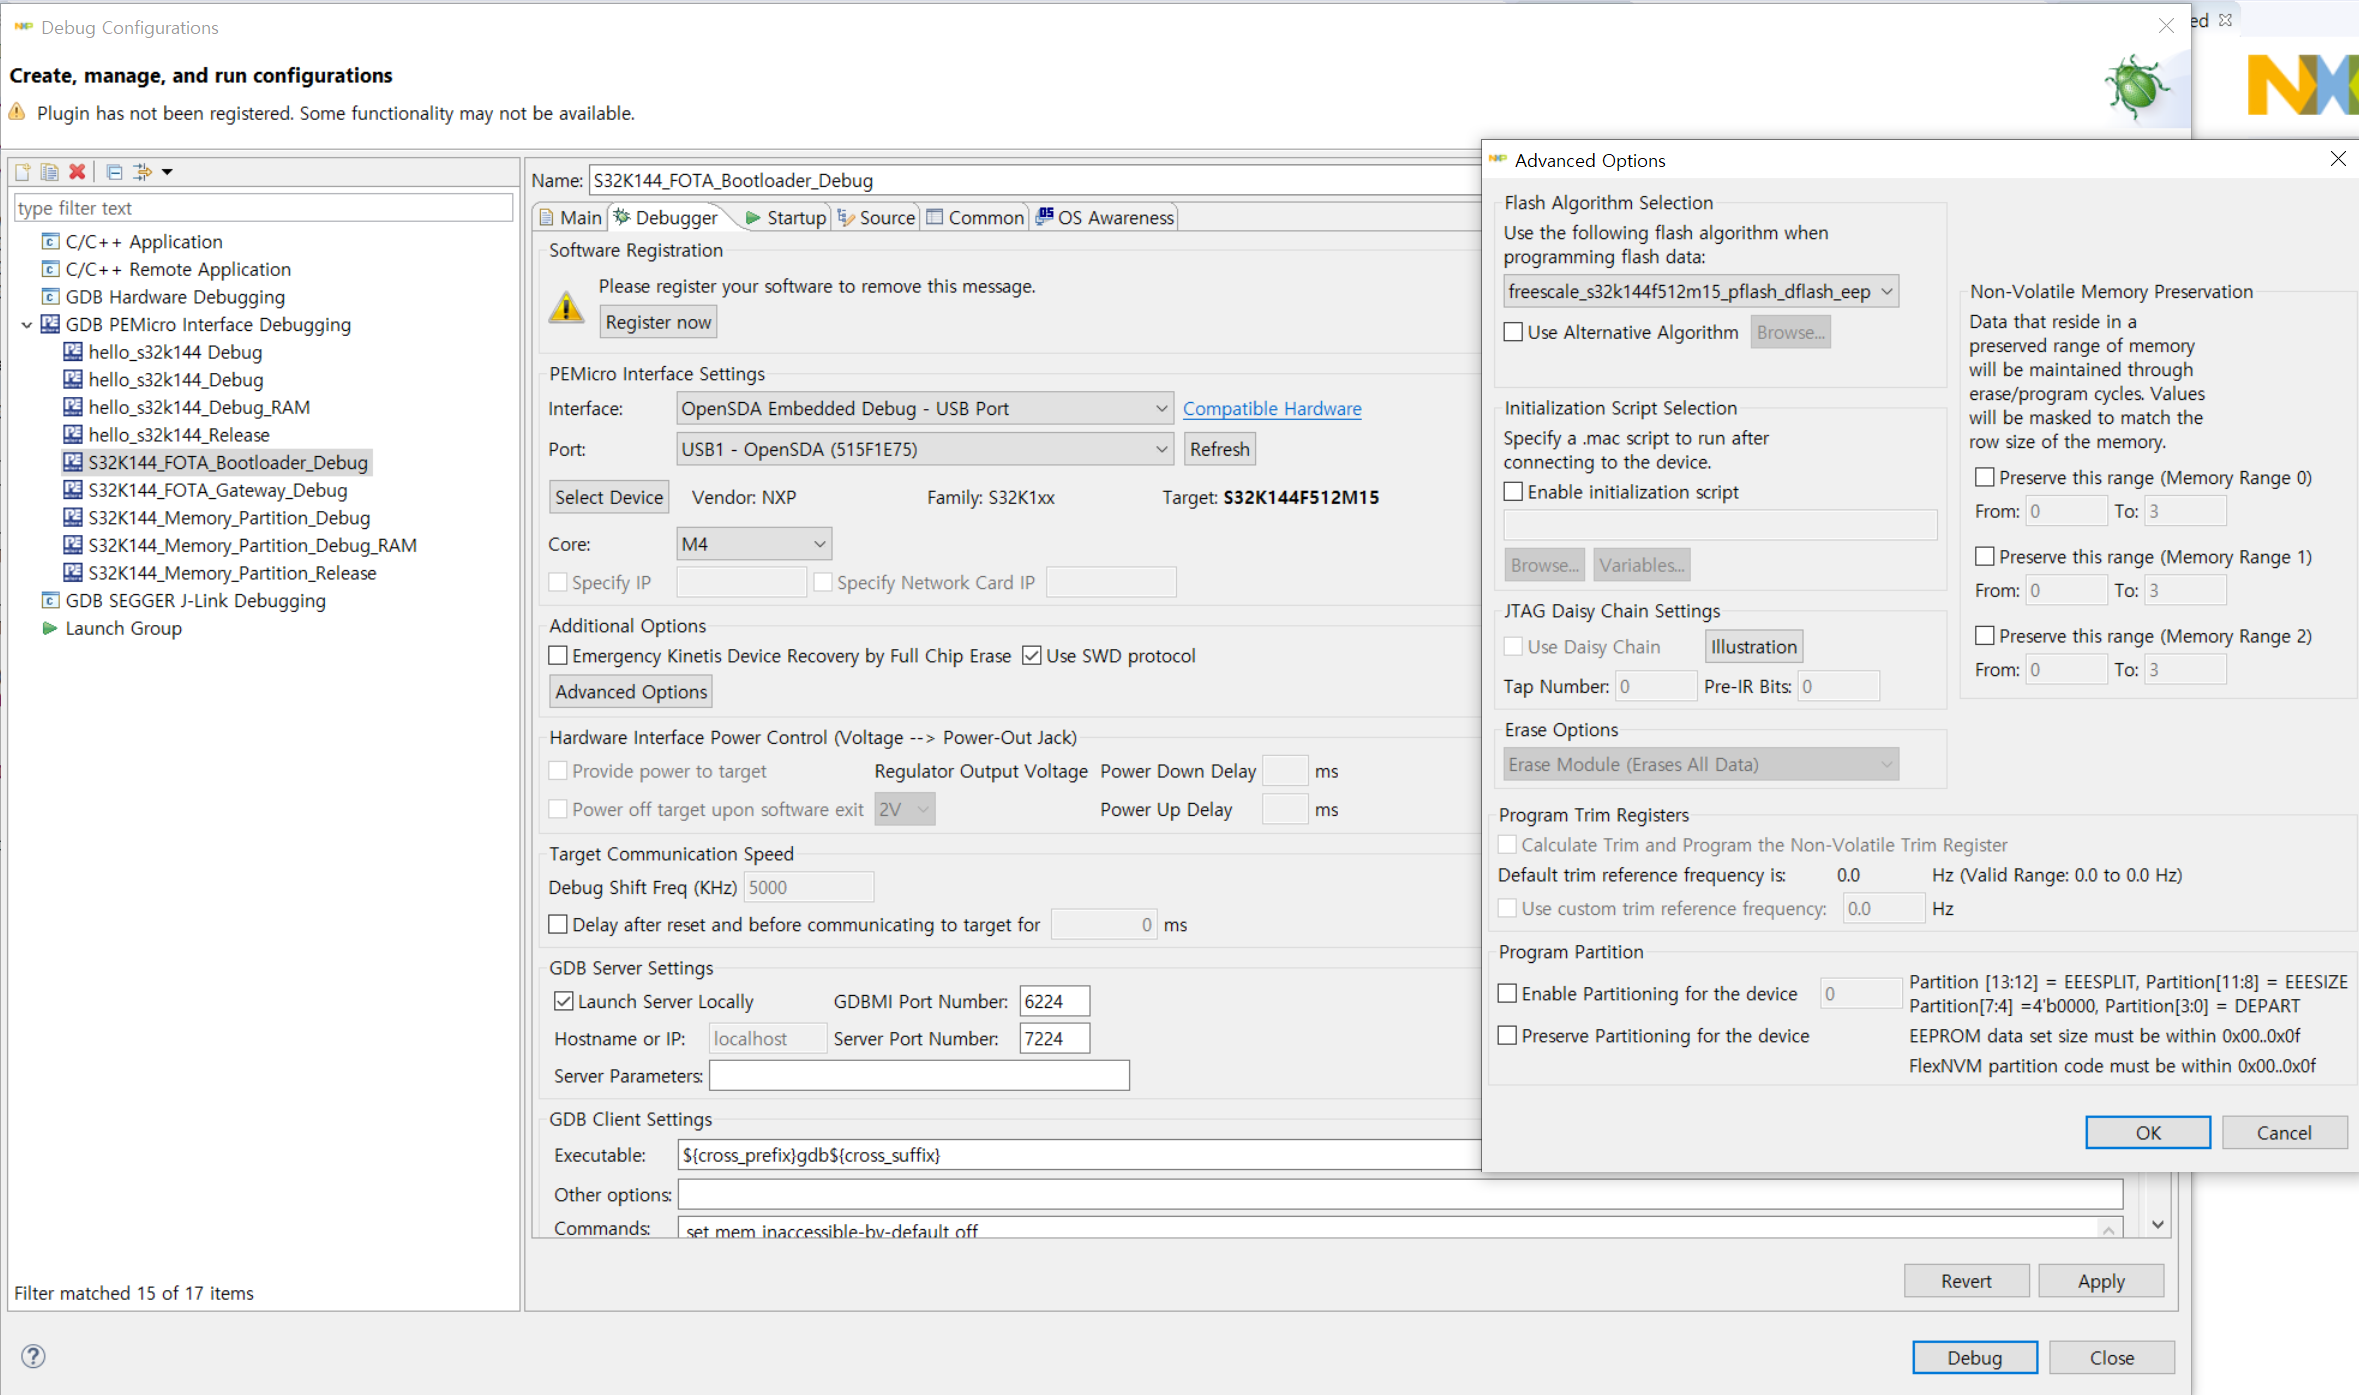Collapse the GDB PEMicro Interface Debugging node
Image resolution: width=2359 pixels, height=1395 pixels.
[26, 324]
